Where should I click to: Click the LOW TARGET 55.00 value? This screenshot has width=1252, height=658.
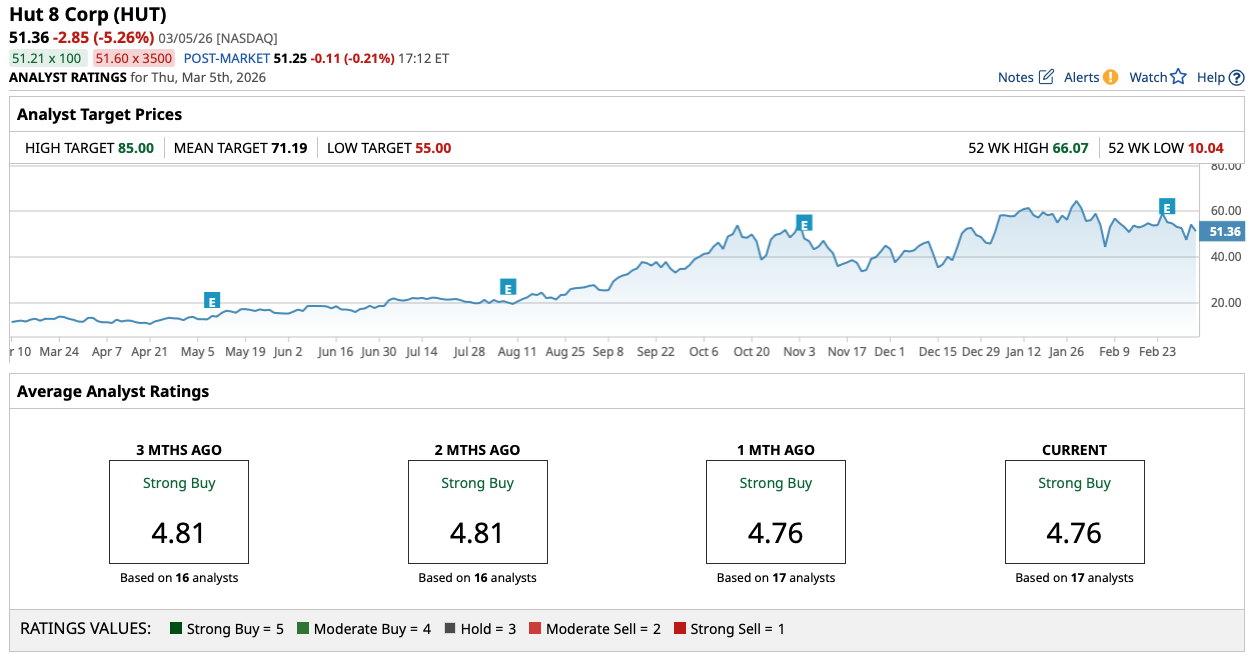click(433, 148)
